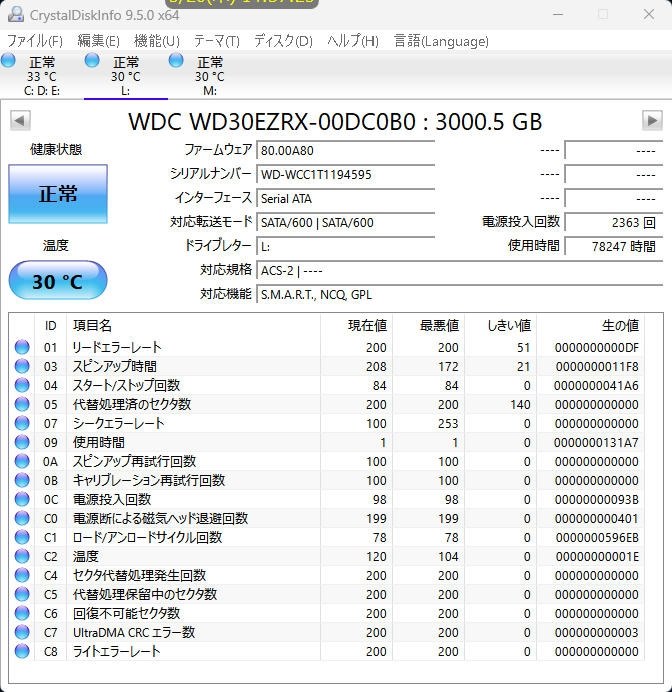Viewport: 672px width, 692px height.
Task: Go to previous disk with left arrow
Action: pos(20,120)
